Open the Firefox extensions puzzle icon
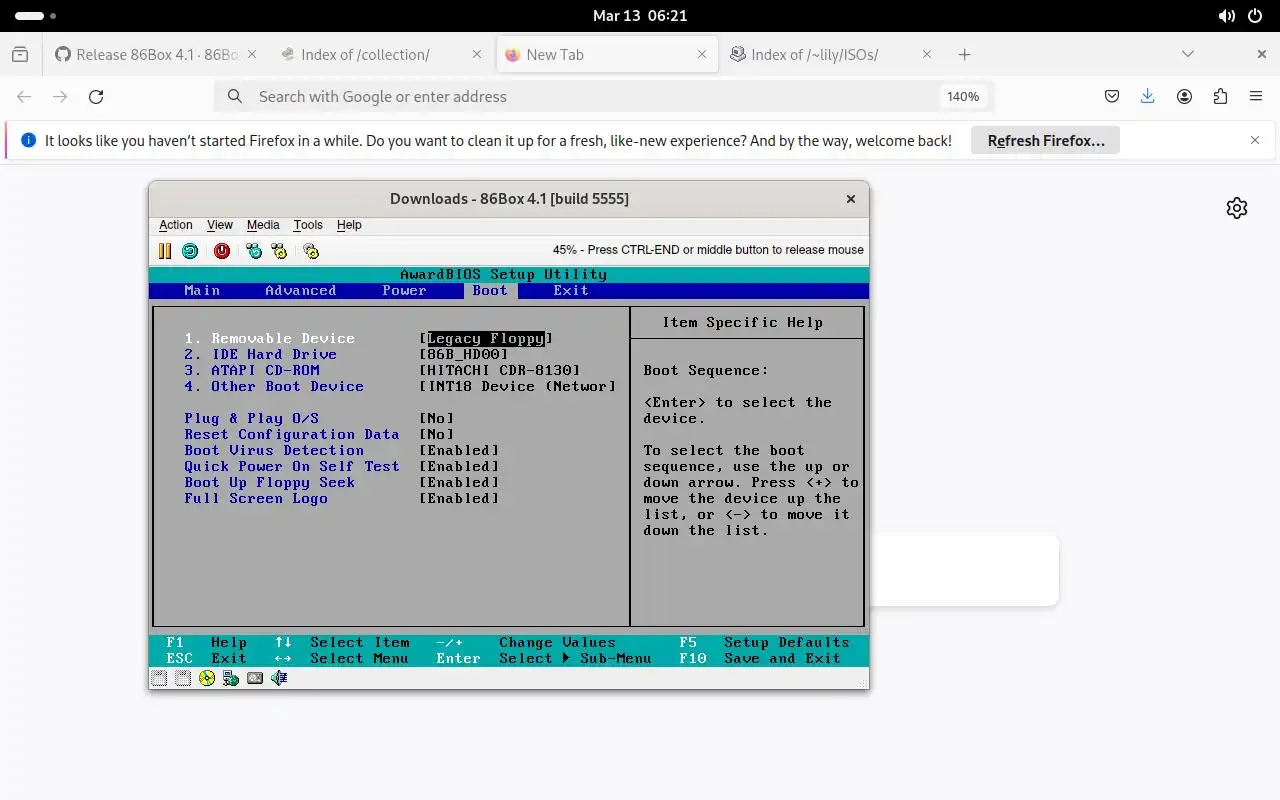Viewport: 1280px width, 800px height. 1220,97
